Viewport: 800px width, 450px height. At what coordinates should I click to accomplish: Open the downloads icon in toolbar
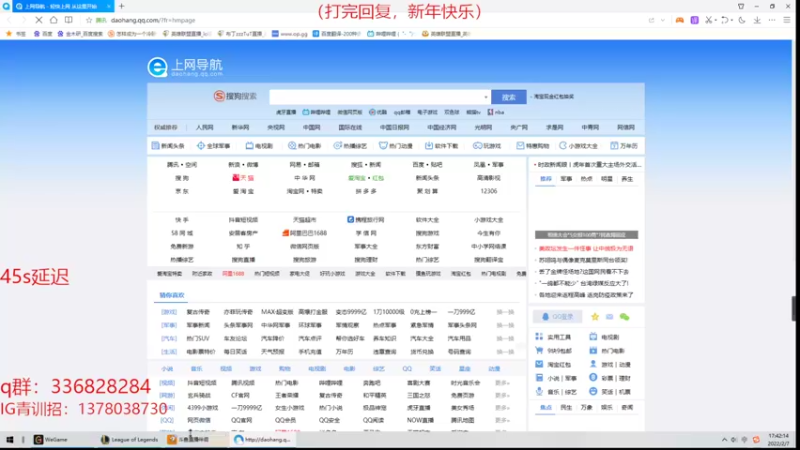[757, 20]
